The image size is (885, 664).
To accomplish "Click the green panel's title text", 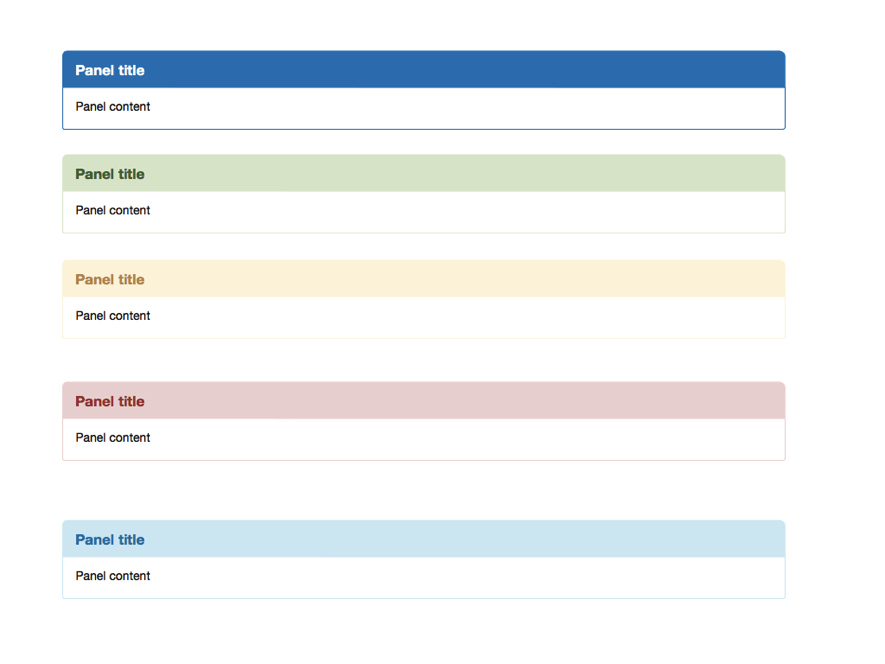I will 110,174.
